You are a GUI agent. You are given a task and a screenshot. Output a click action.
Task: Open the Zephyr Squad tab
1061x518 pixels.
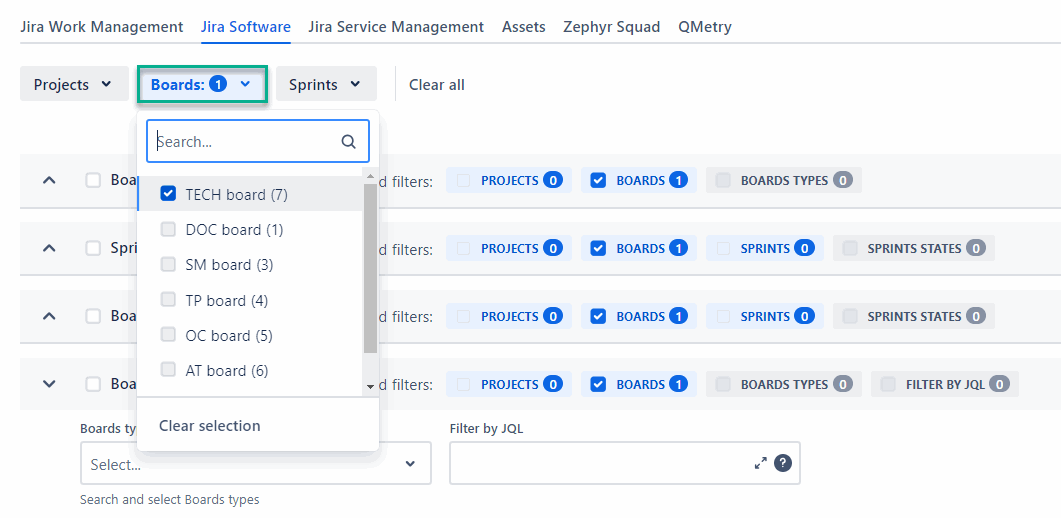click(x=611, y=27)
